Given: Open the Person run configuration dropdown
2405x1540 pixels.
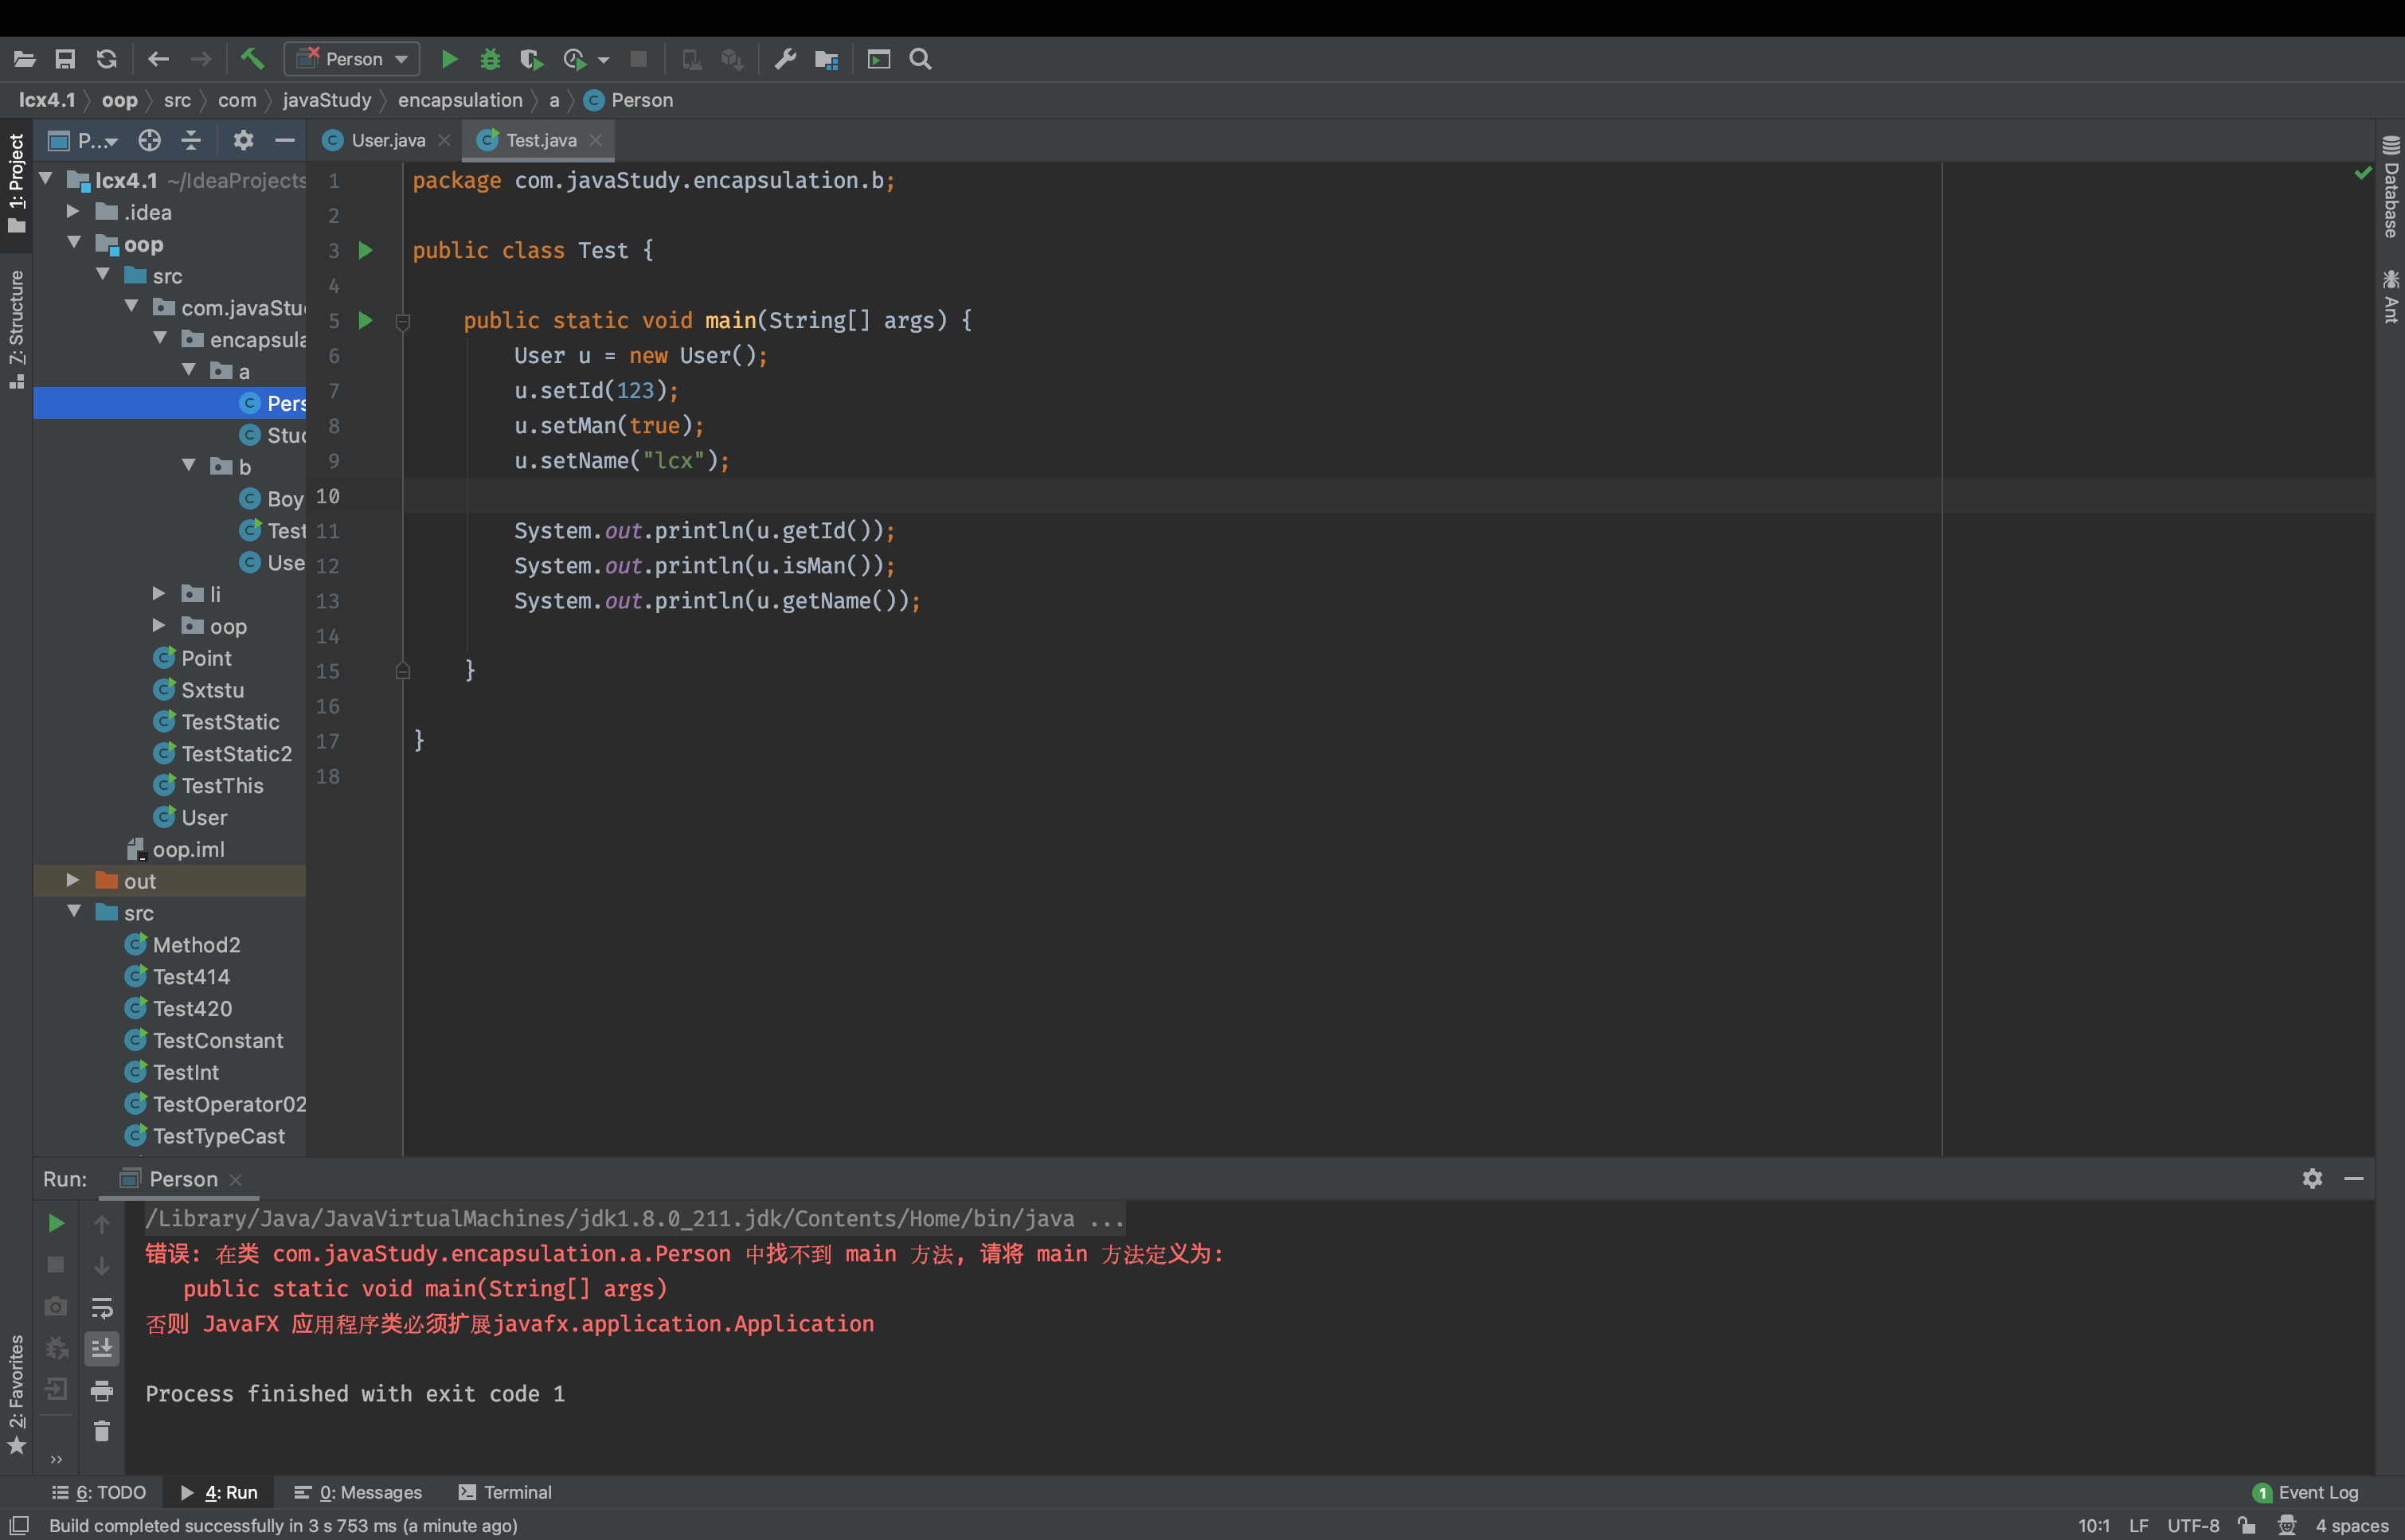Looking at the screenshot, I should pyautogui.click(x=352, y=59).
